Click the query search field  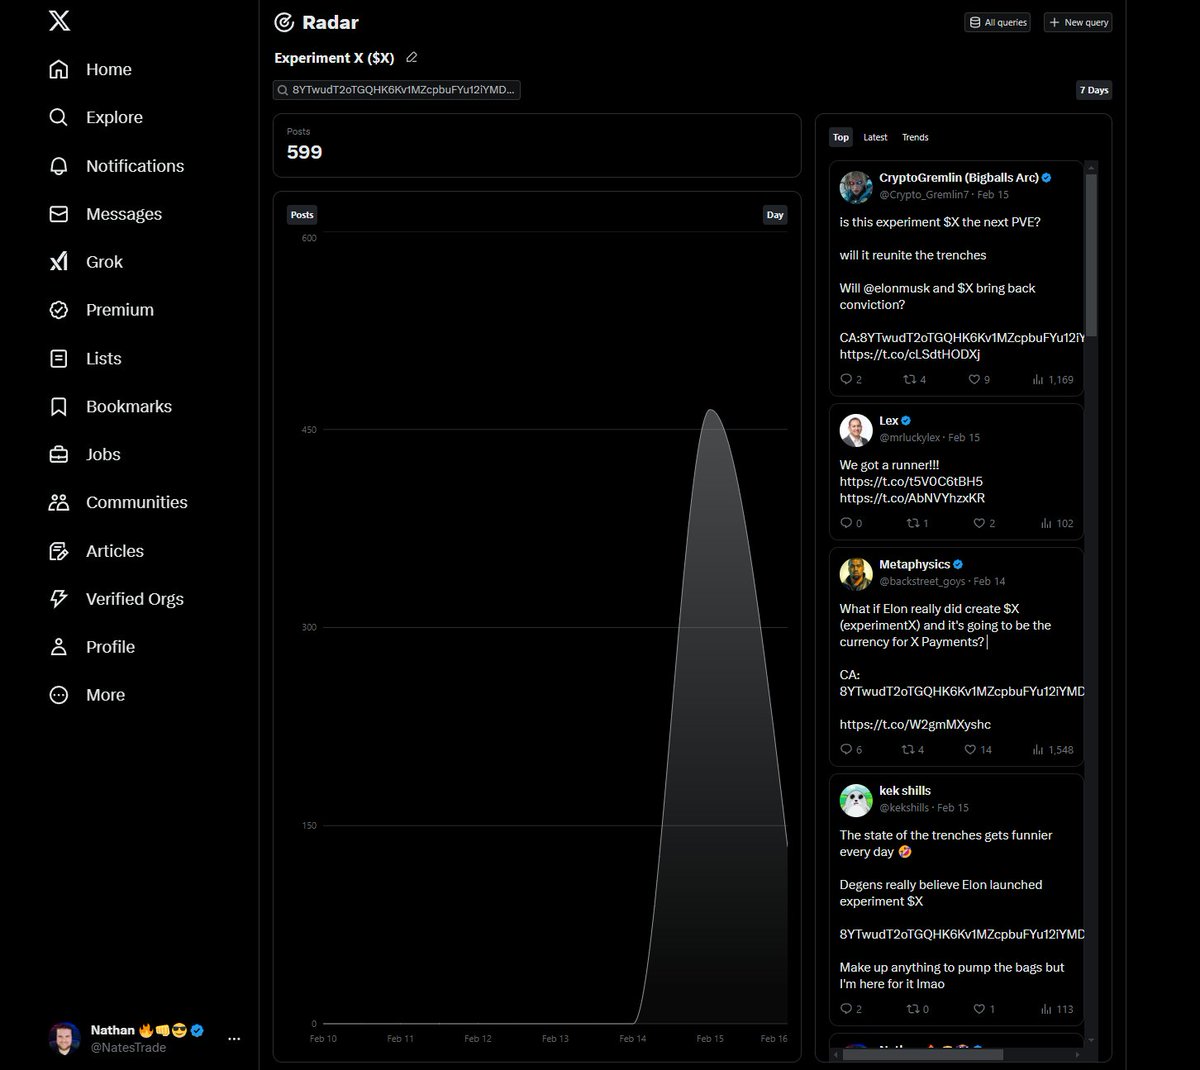[397, 90]
